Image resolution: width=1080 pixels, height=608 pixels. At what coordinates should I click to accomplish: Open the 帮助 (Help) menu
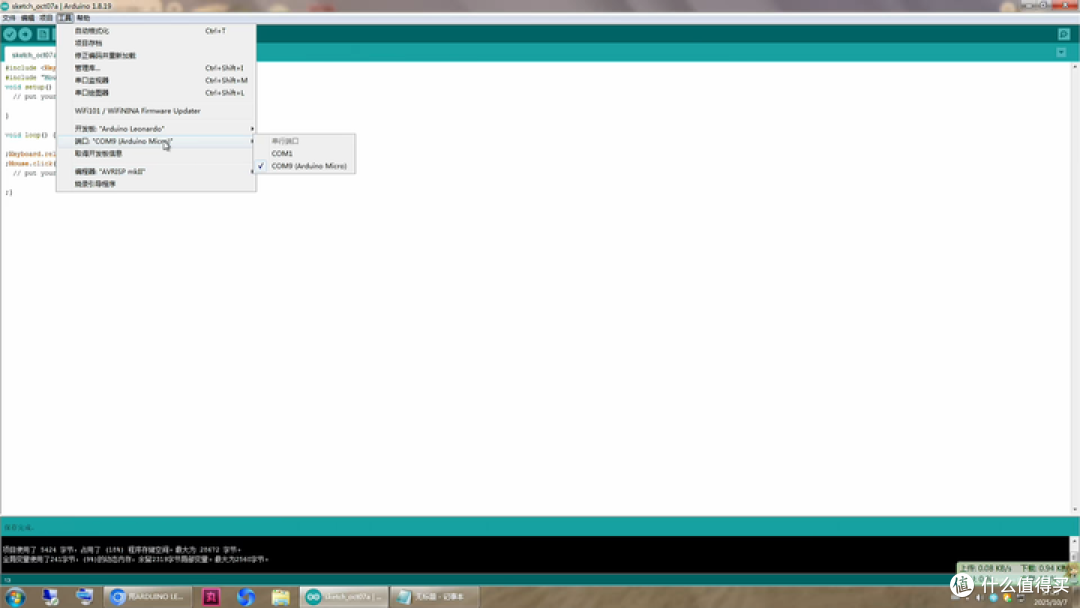click(x=83, y=18)
